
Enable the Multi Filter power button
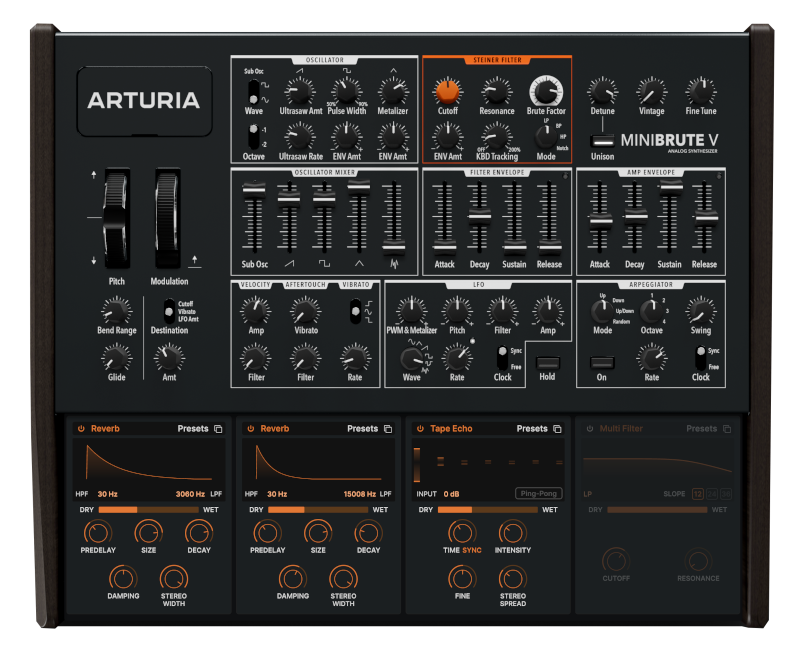(x=589, y=429)
